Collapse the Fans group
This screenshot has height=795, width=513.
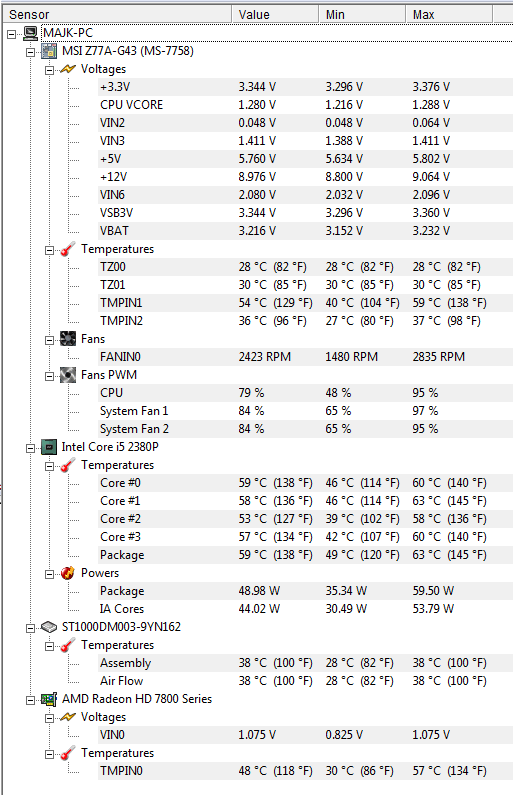(49, 340)
